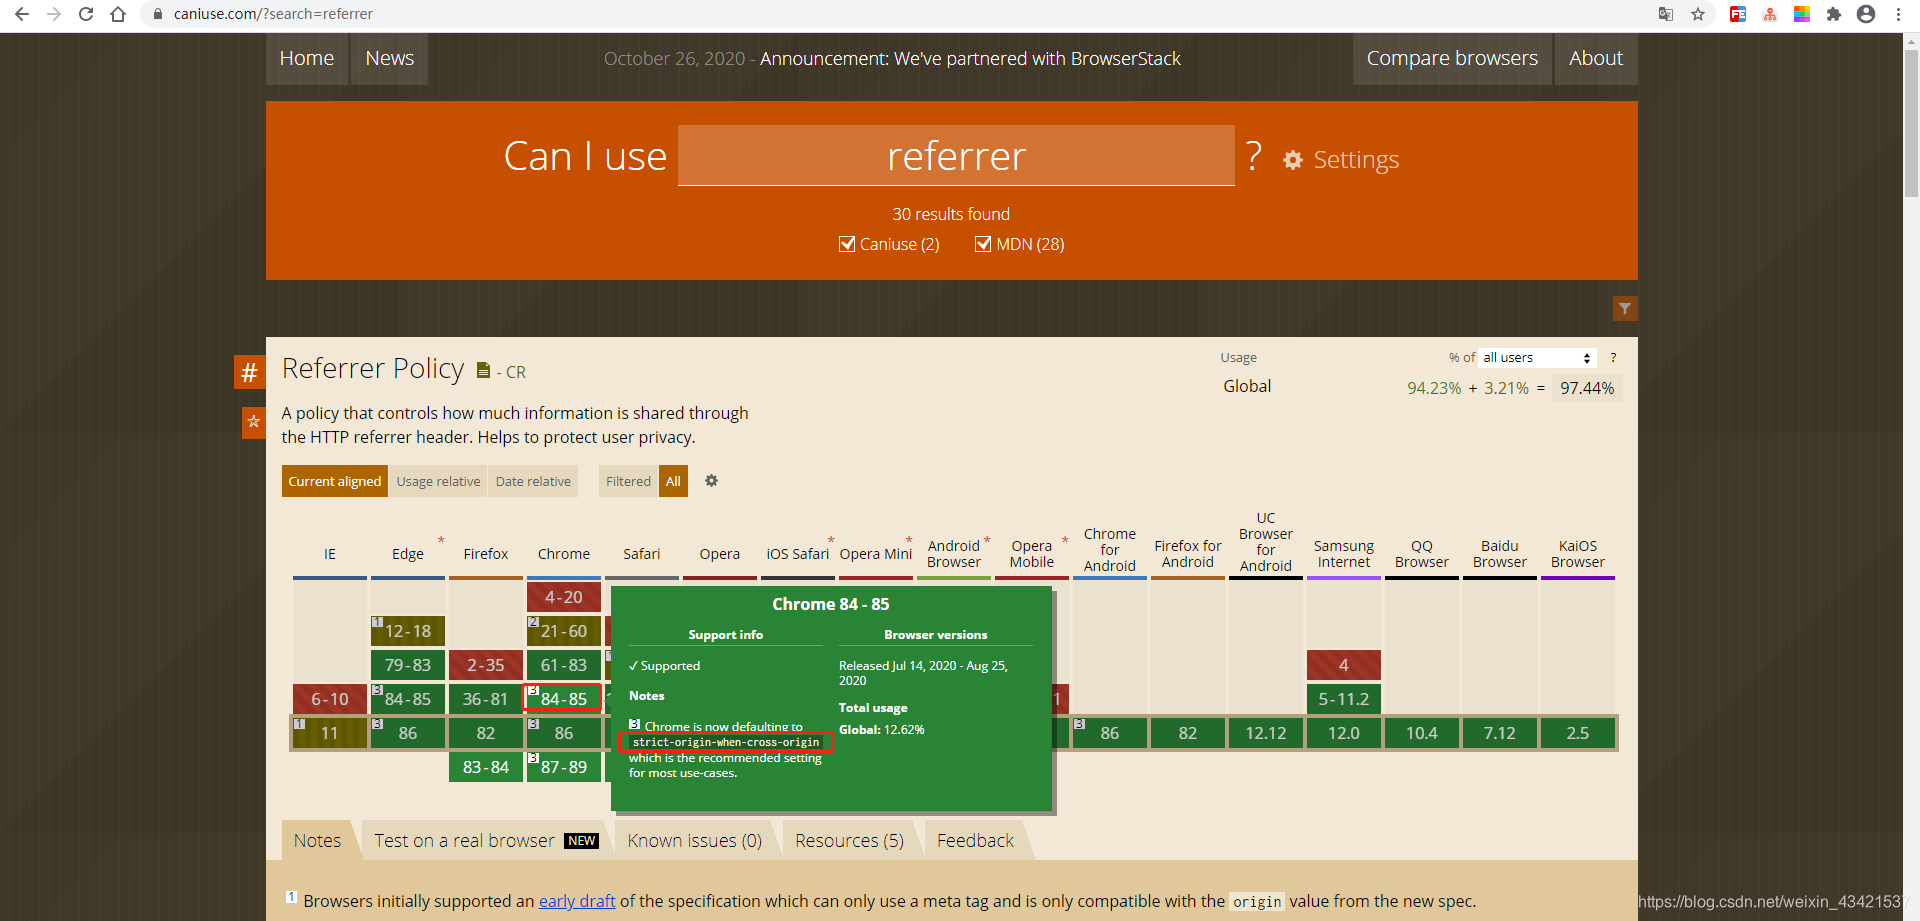This screenshot has width=1920, height=921.
Task: Open the News nav item
Action: [390, 59]
